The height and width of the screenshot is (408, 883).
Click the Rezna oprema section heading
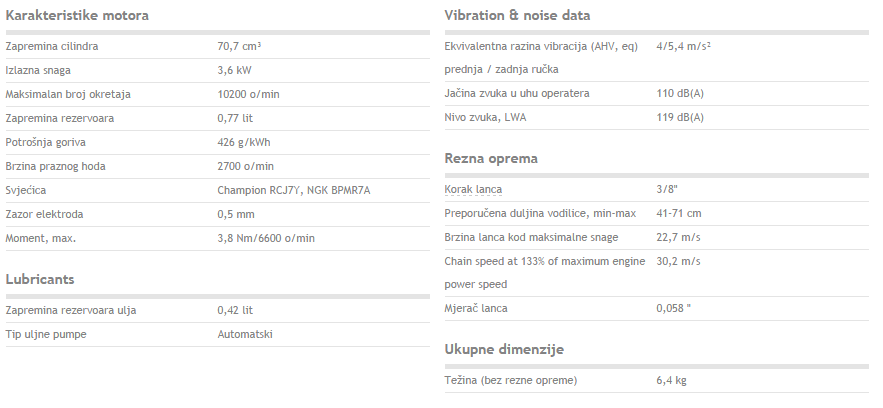click(491, 158)
